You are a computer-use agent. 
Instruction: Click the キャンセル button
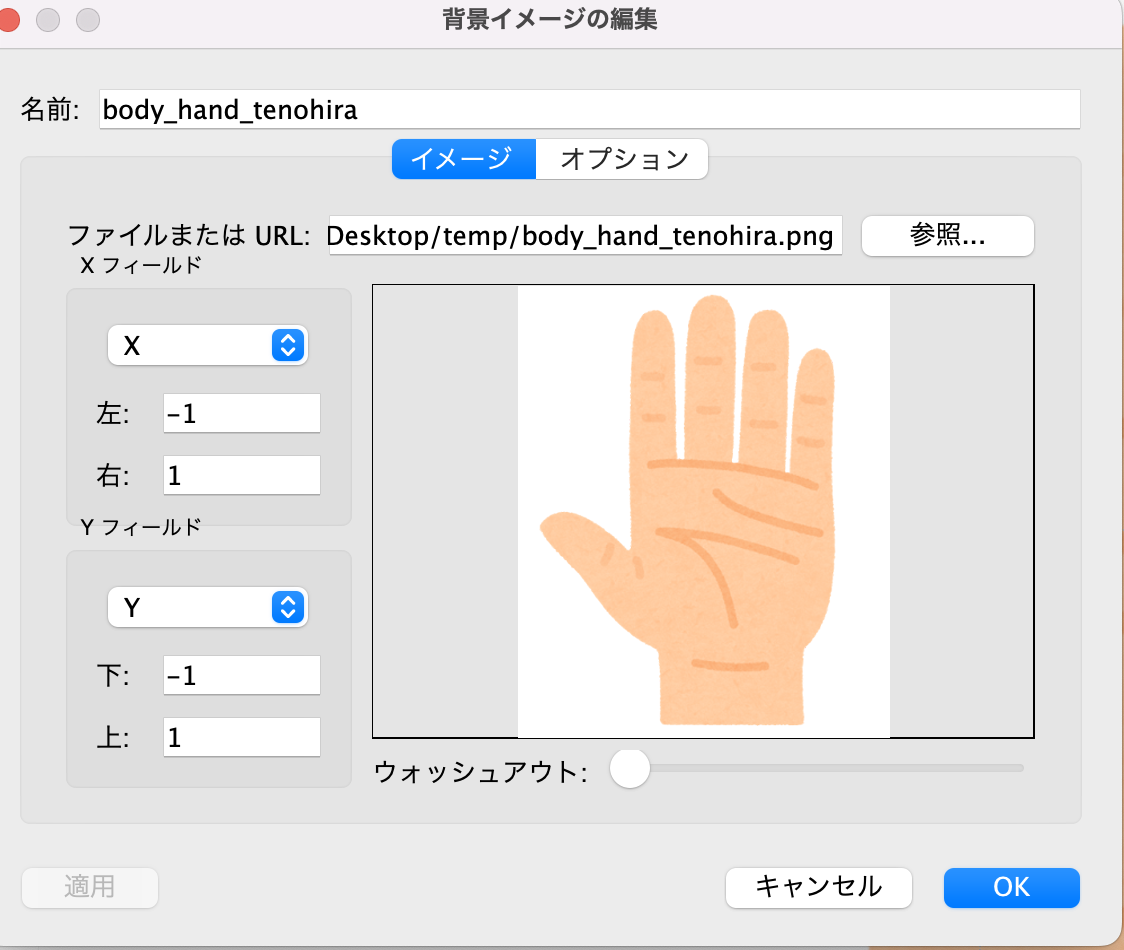[x=819, y=888]
